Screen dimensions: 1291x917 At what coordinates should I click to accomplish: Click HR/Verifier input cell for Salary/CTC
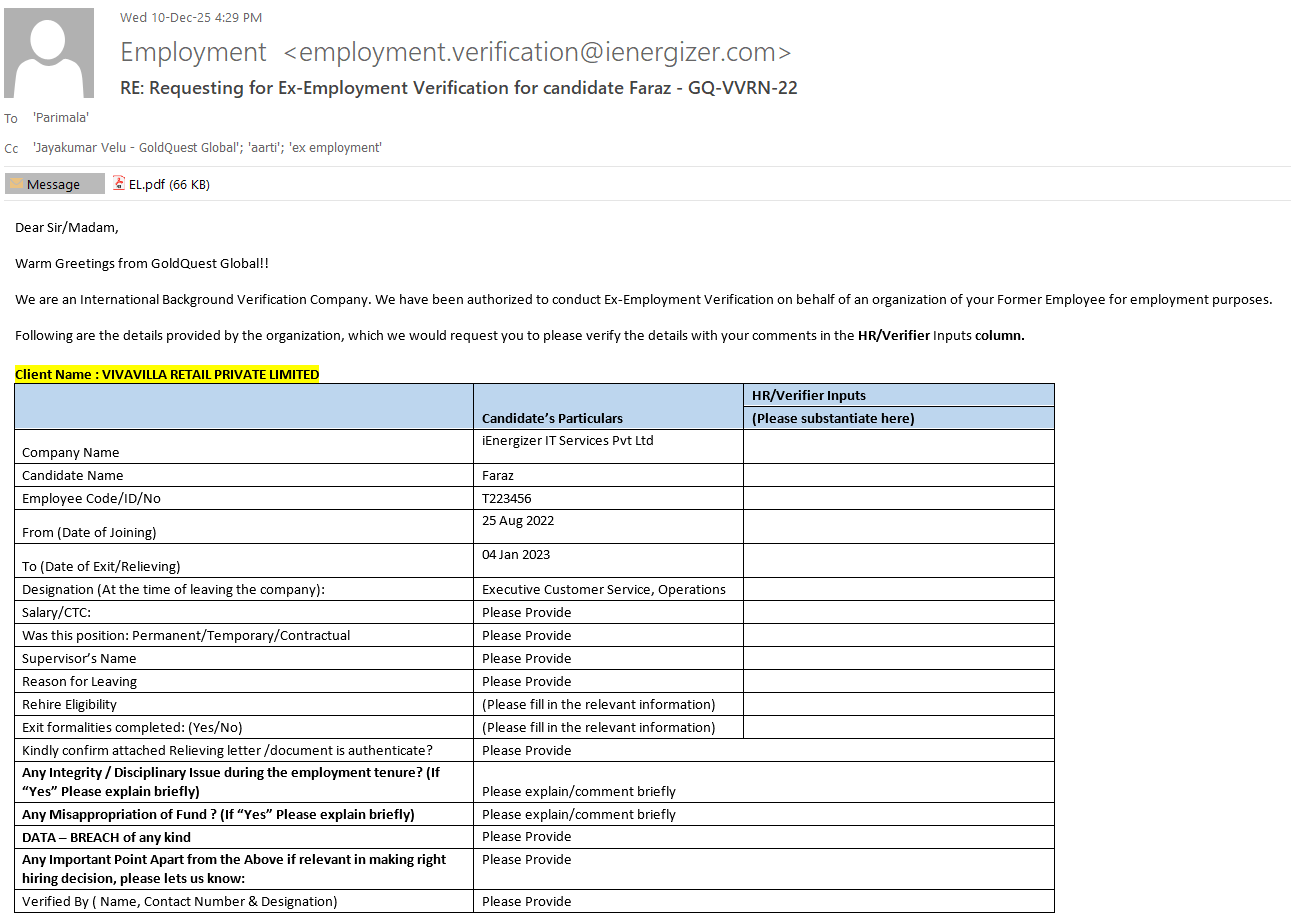(x=898, y=612)
